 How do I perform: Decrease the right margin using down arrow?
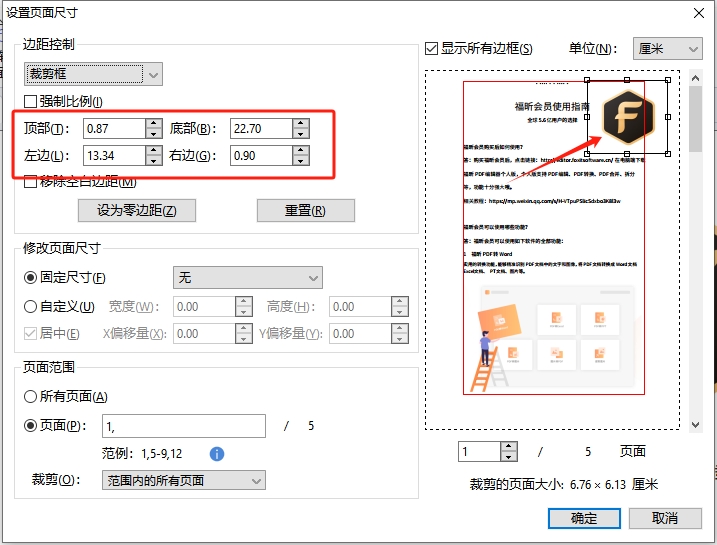pos(299,161)
